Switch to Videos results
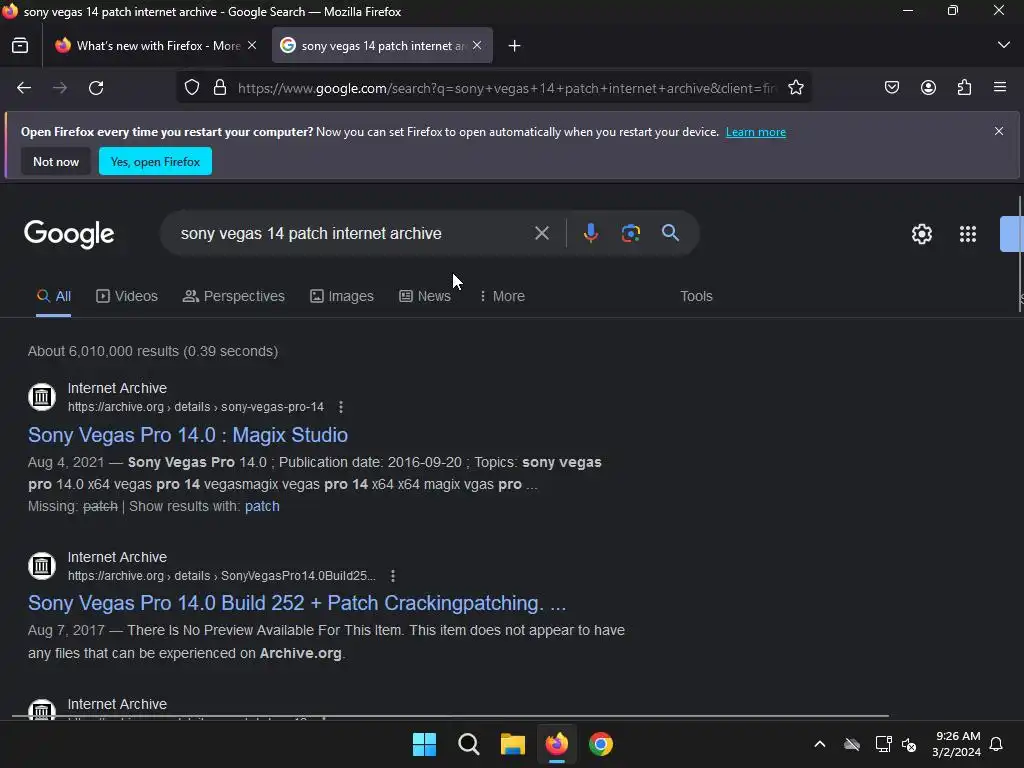Image resolution: width=1024 pixels, height=768 pixels. tap(127, 296)
